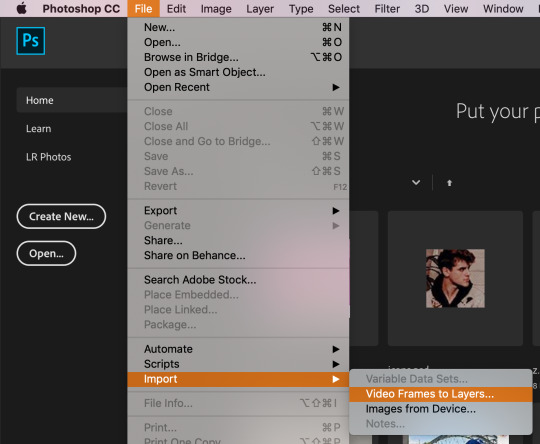Click the Create New... button
This screenshot has width=540, height=444.
tap(61, 216)
